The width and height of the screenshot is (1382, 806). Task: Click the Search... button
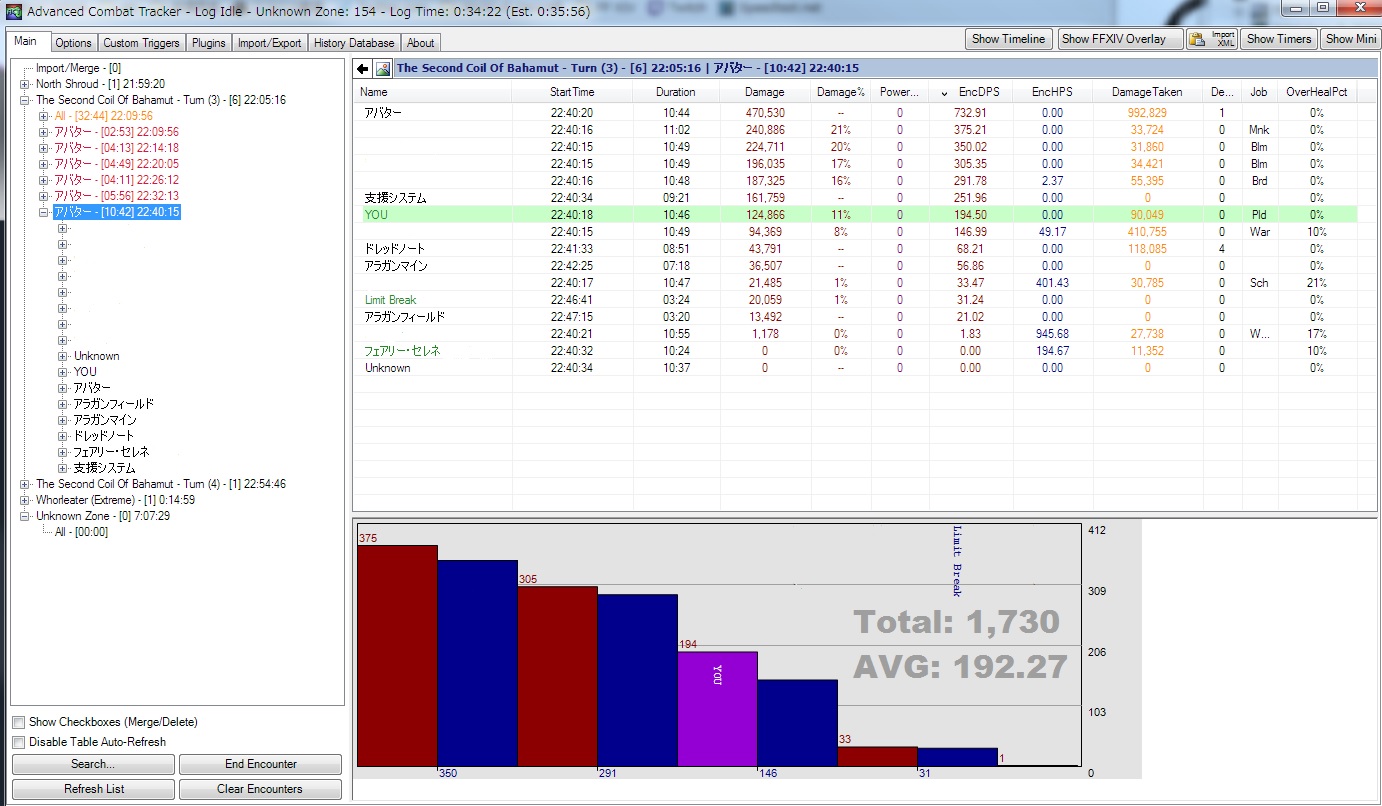click(93, 764)
